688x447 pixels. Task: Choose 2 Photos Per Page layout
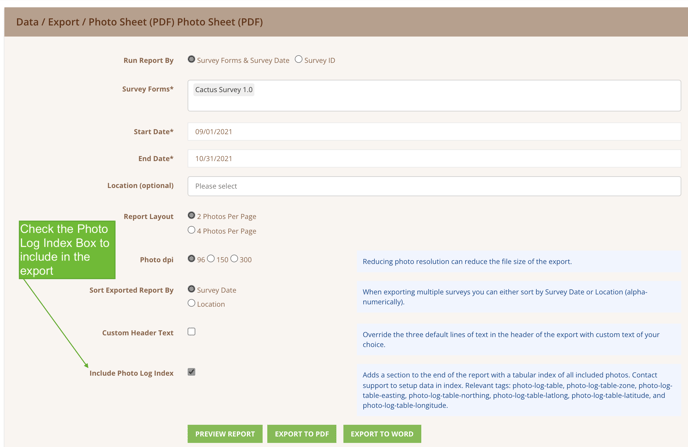[x=191, y=215]
